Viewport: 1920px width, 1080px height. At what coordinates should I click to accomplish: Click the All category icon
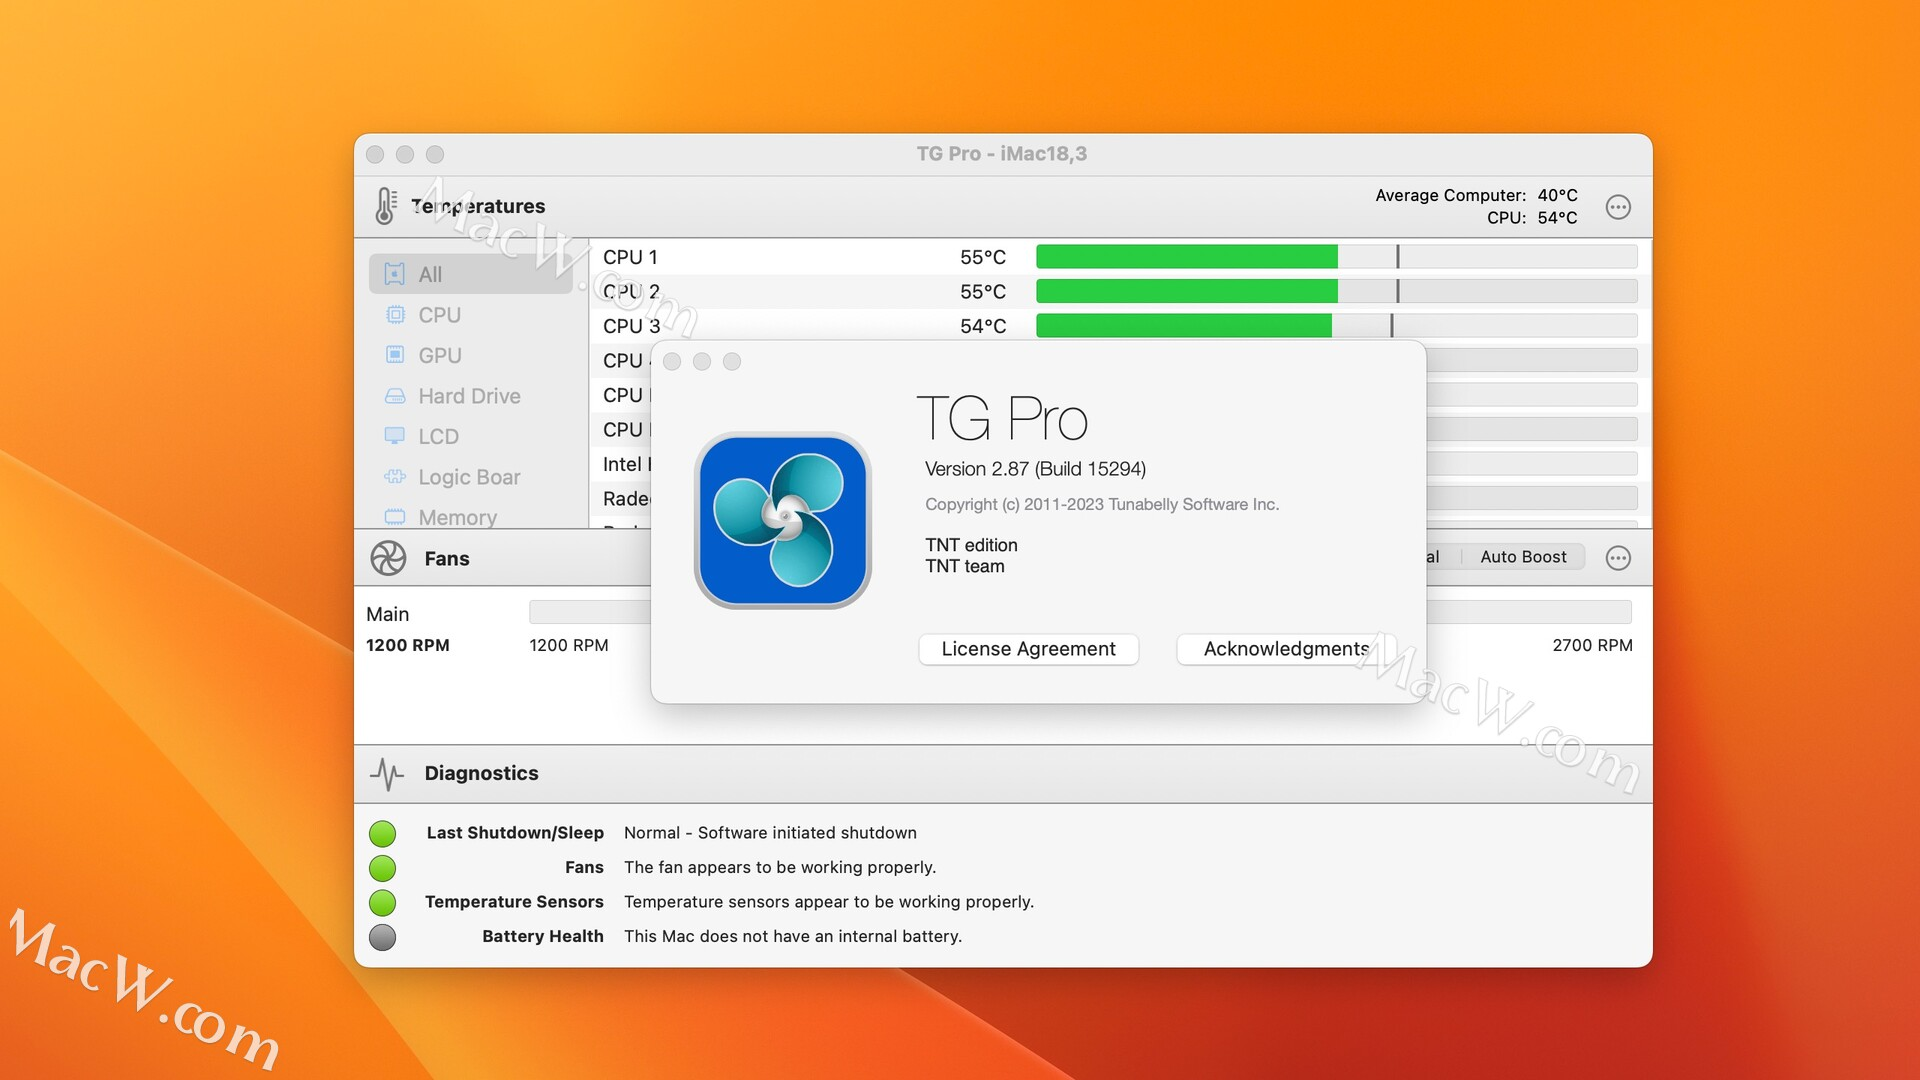tap(395, 274)
